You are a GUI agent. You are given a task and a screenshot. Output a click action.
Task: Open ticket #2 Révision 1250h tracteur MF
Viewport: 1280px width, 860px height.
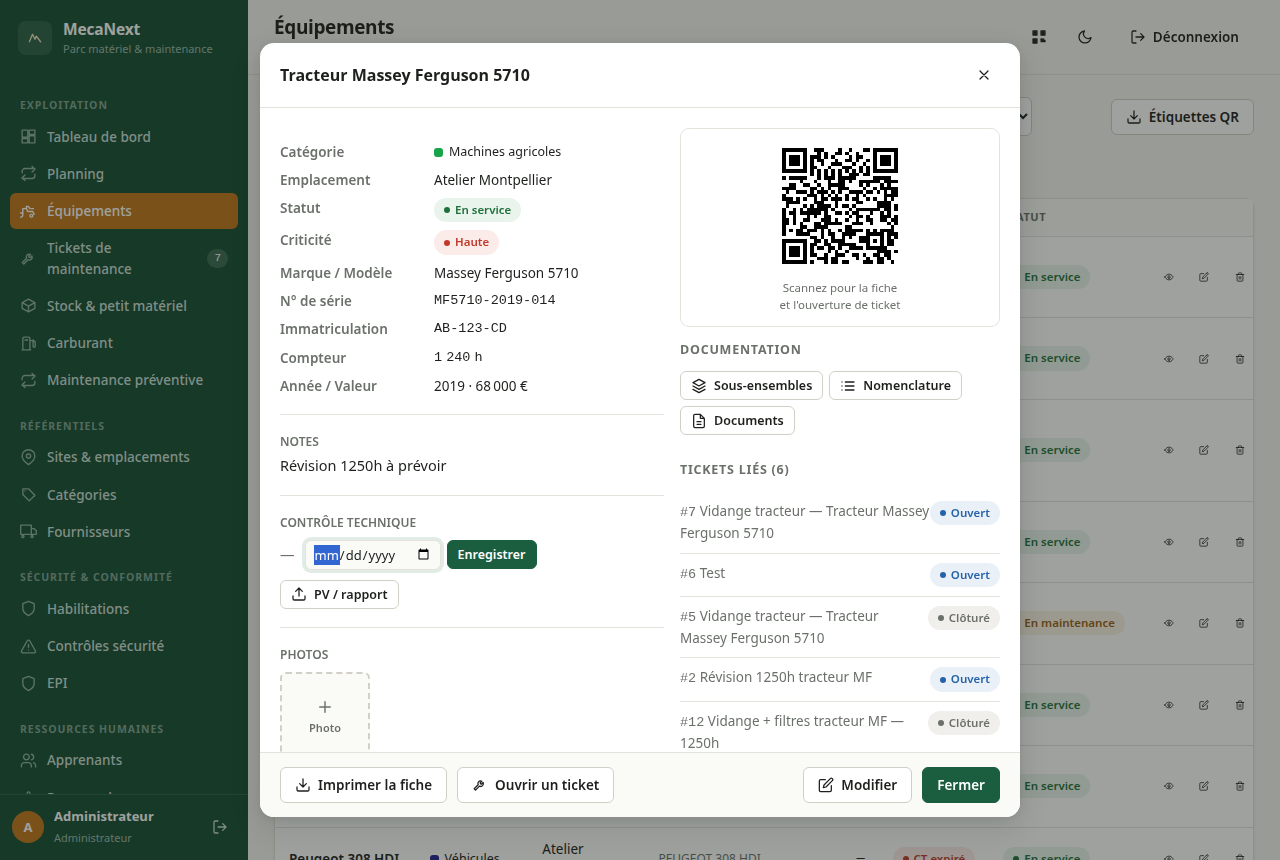840,678
